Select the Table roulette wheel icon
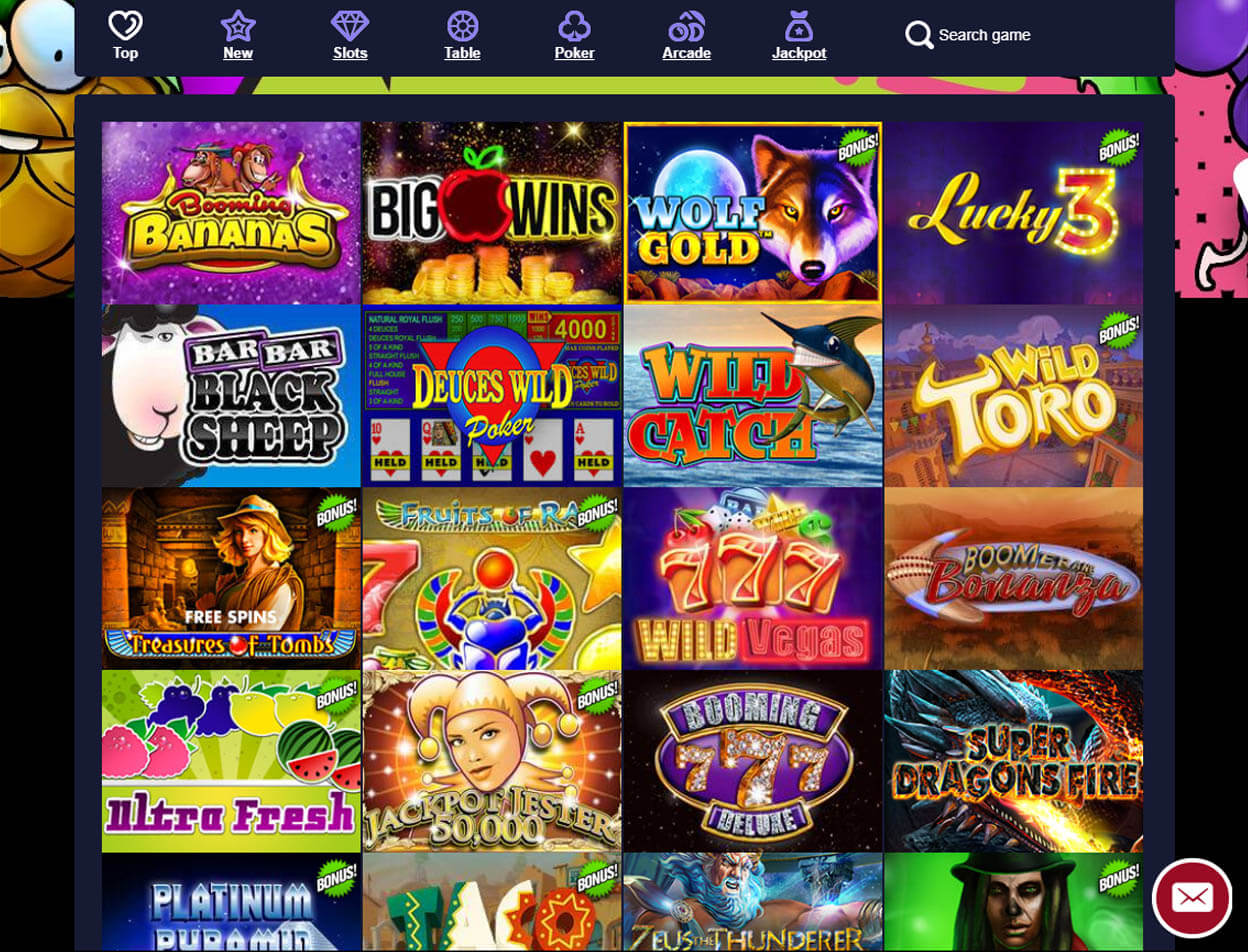This screenshot has height=952, width=1248. click(462, 25)
